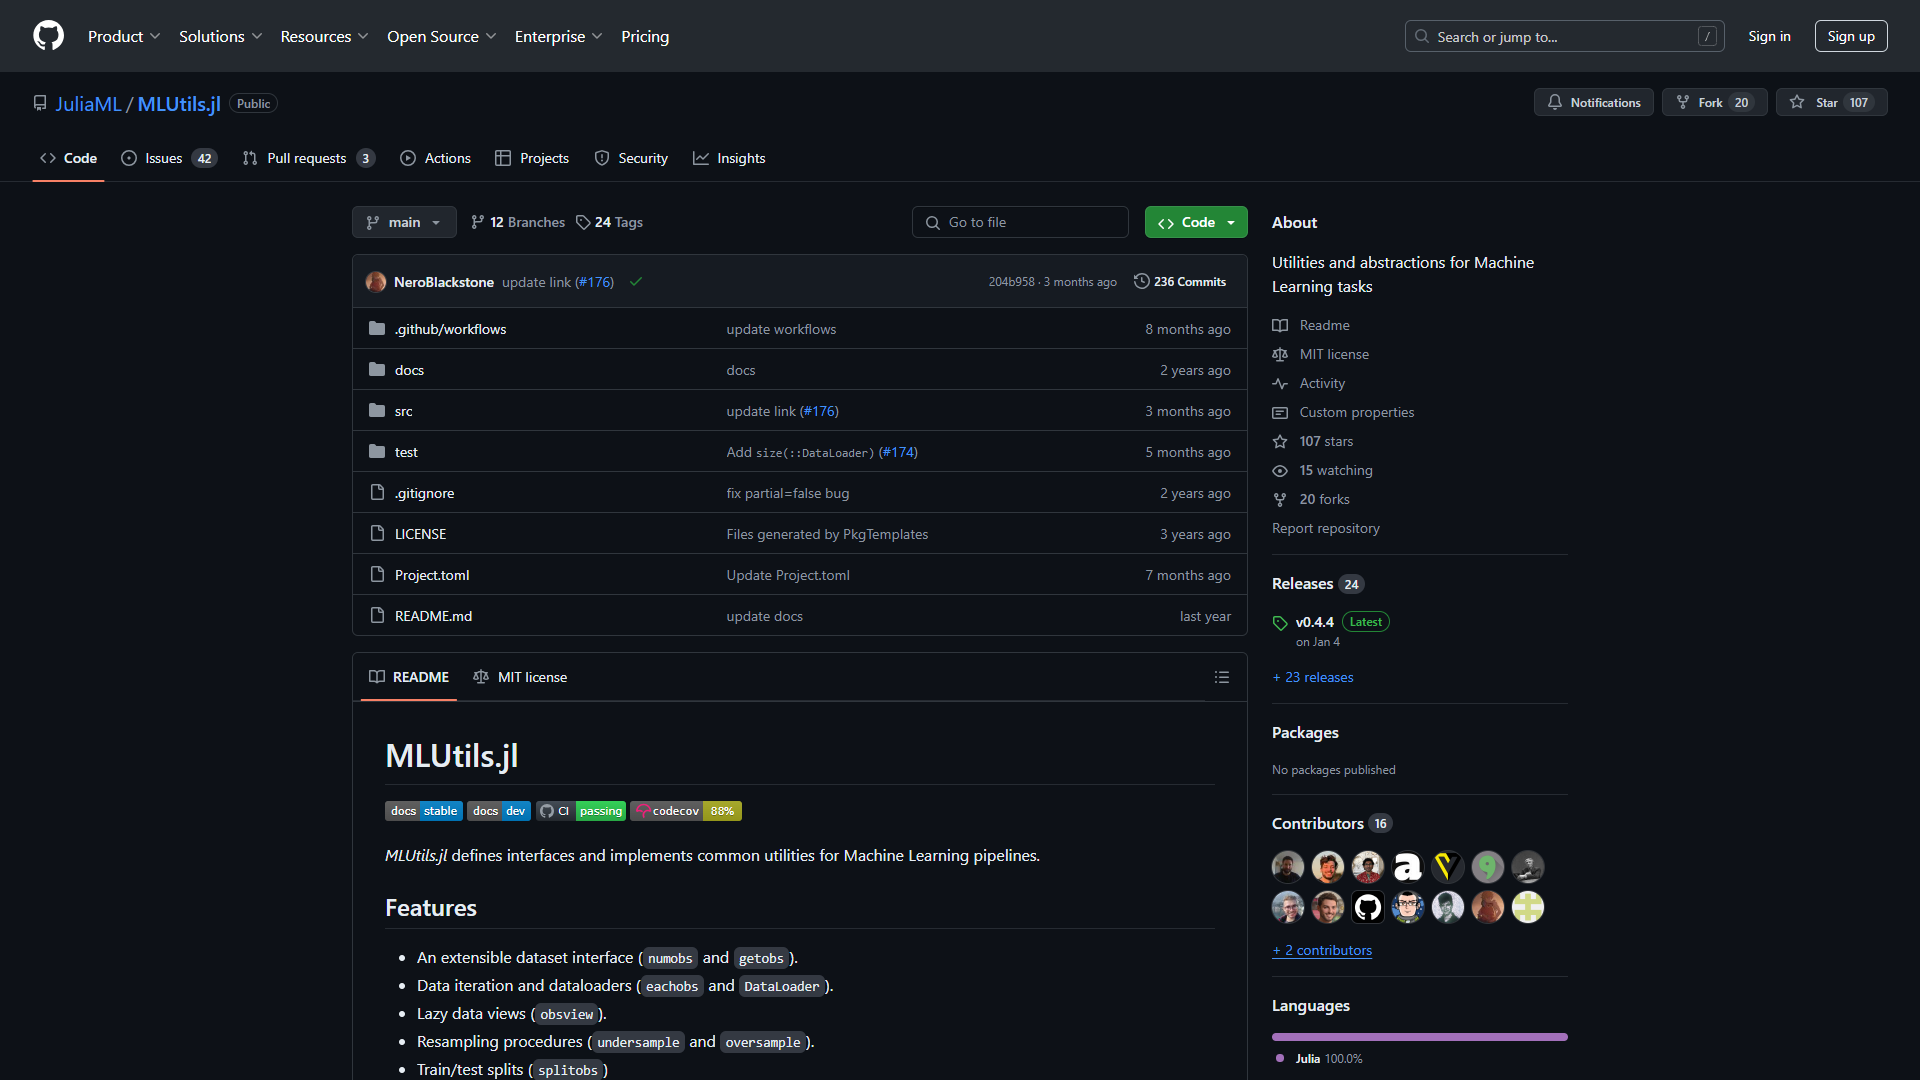Viewport: 1920px width, 1080px height.
Task: Click the Go to file input field
Action: coord(1019,222)
